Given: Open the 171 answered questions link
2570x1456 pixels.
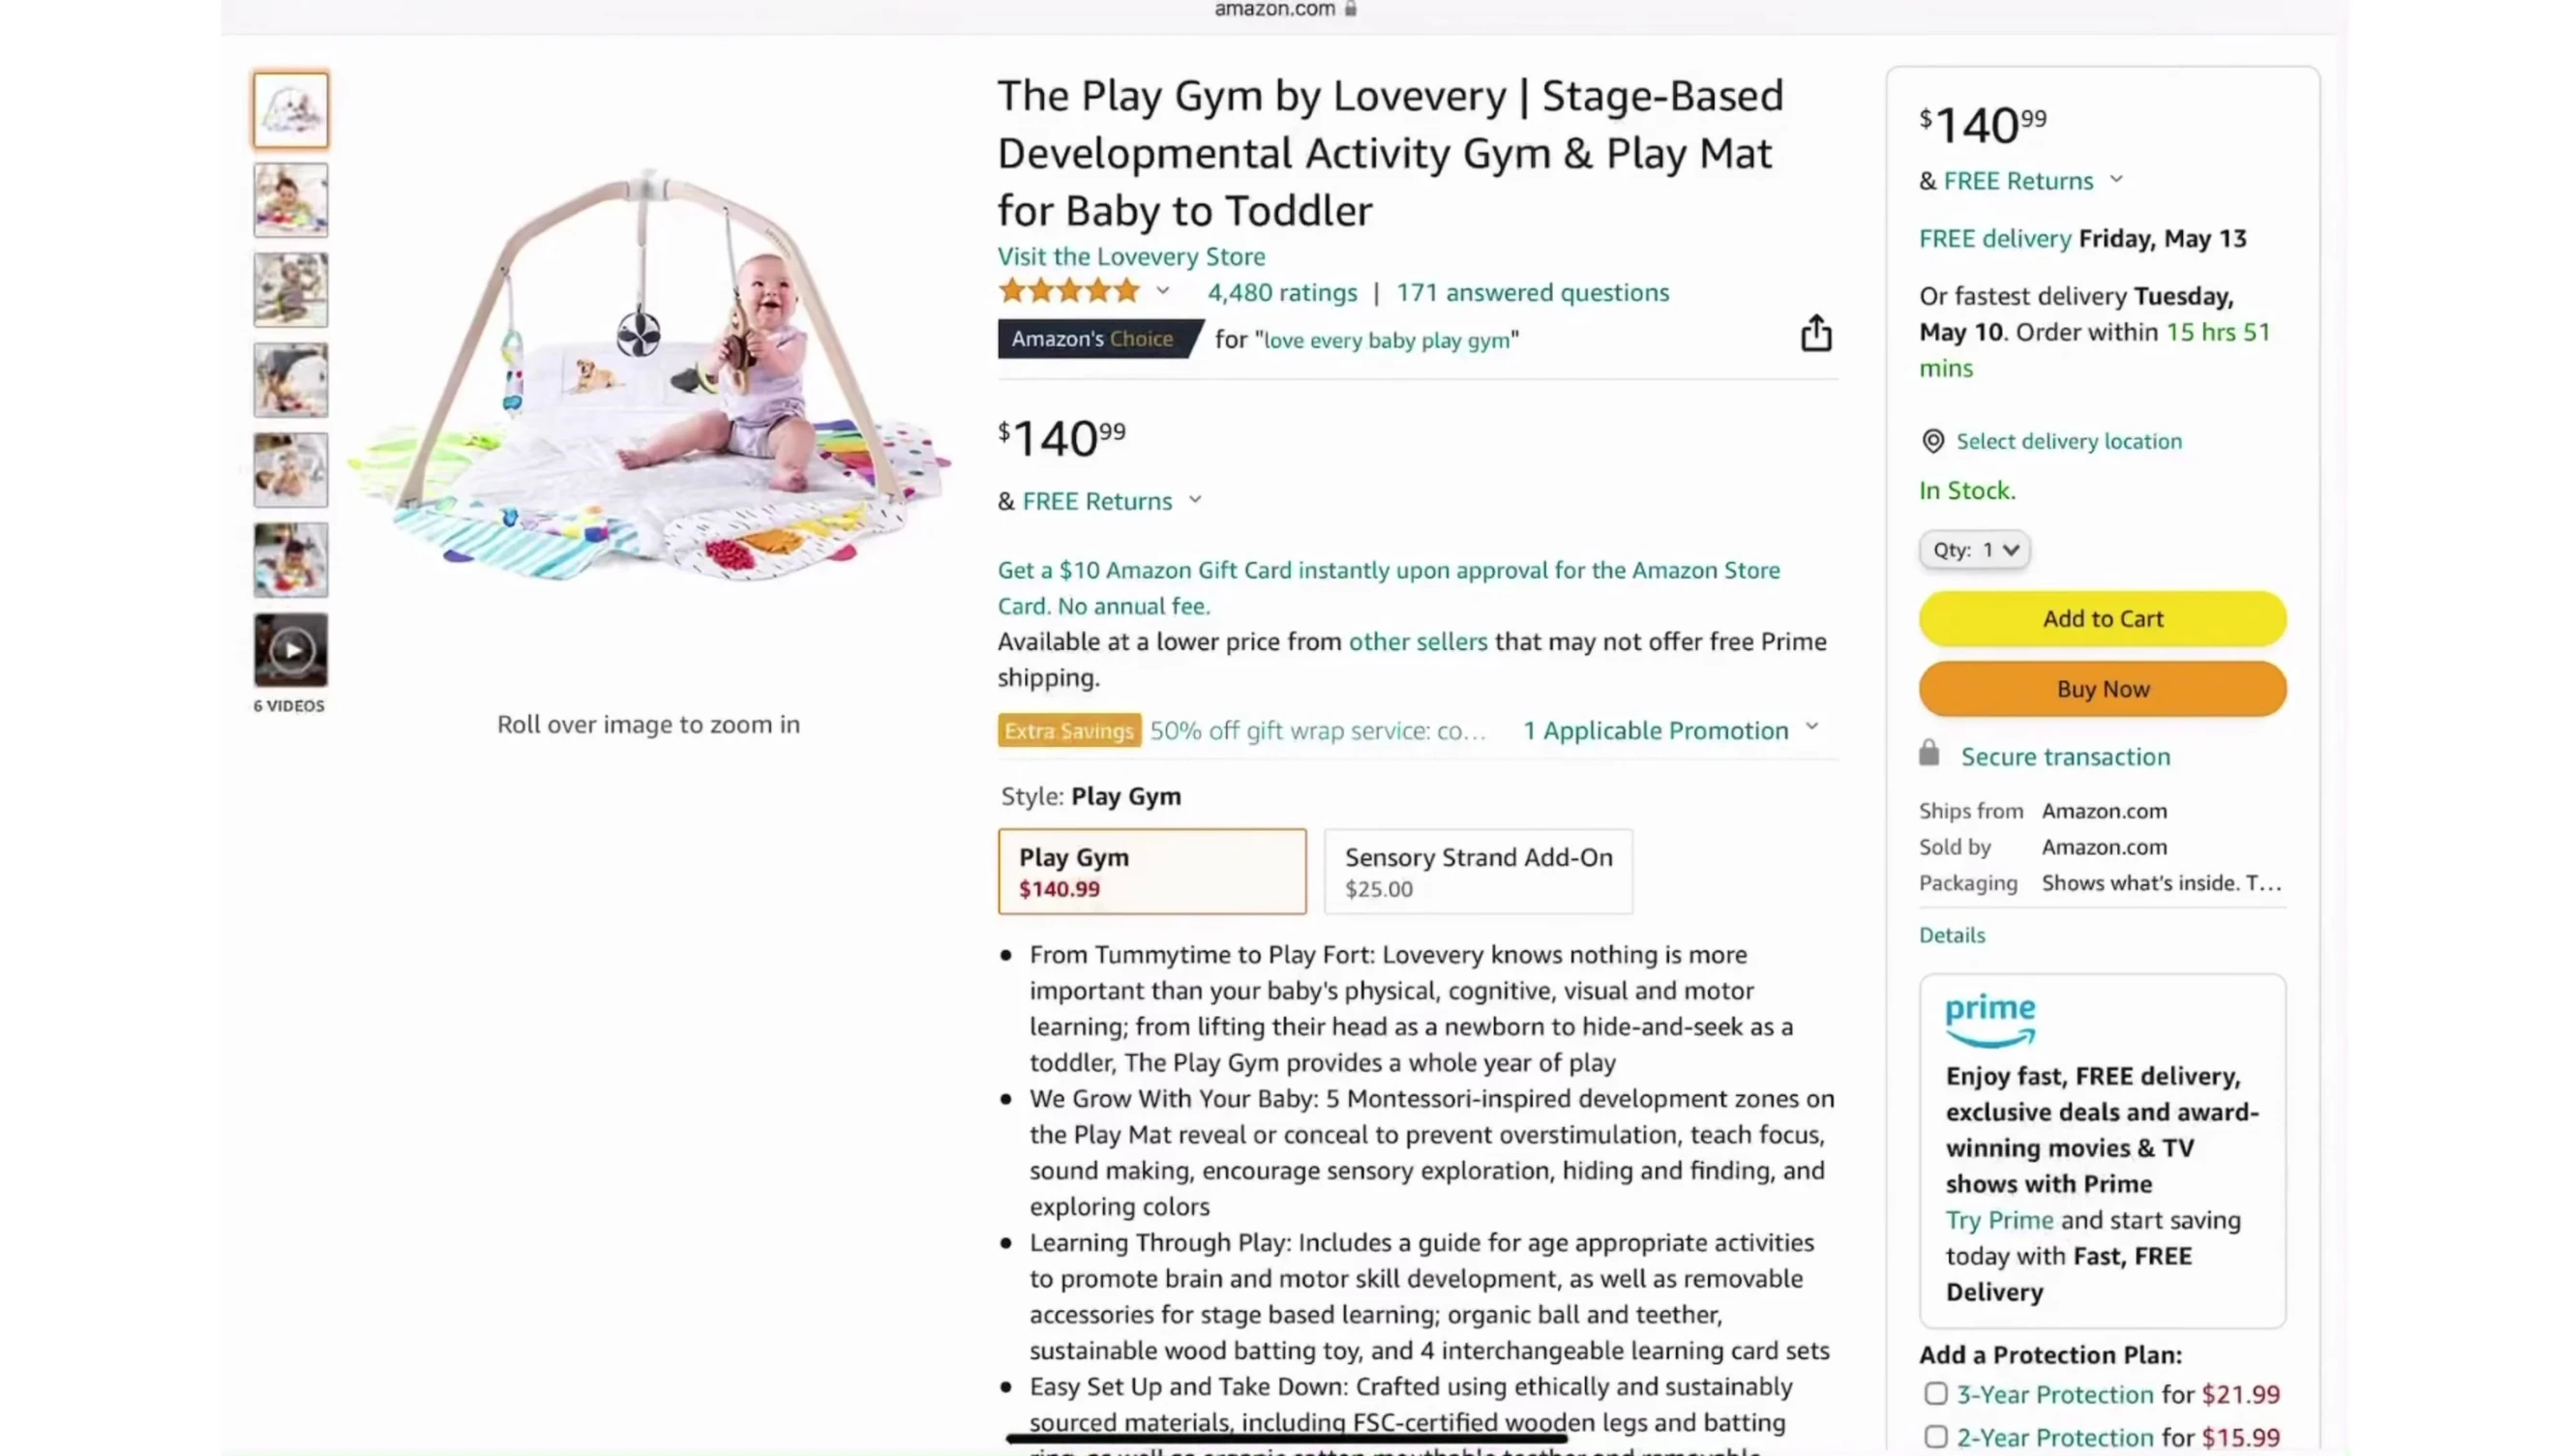Looking at the screenshot, I should point(1532,292).
